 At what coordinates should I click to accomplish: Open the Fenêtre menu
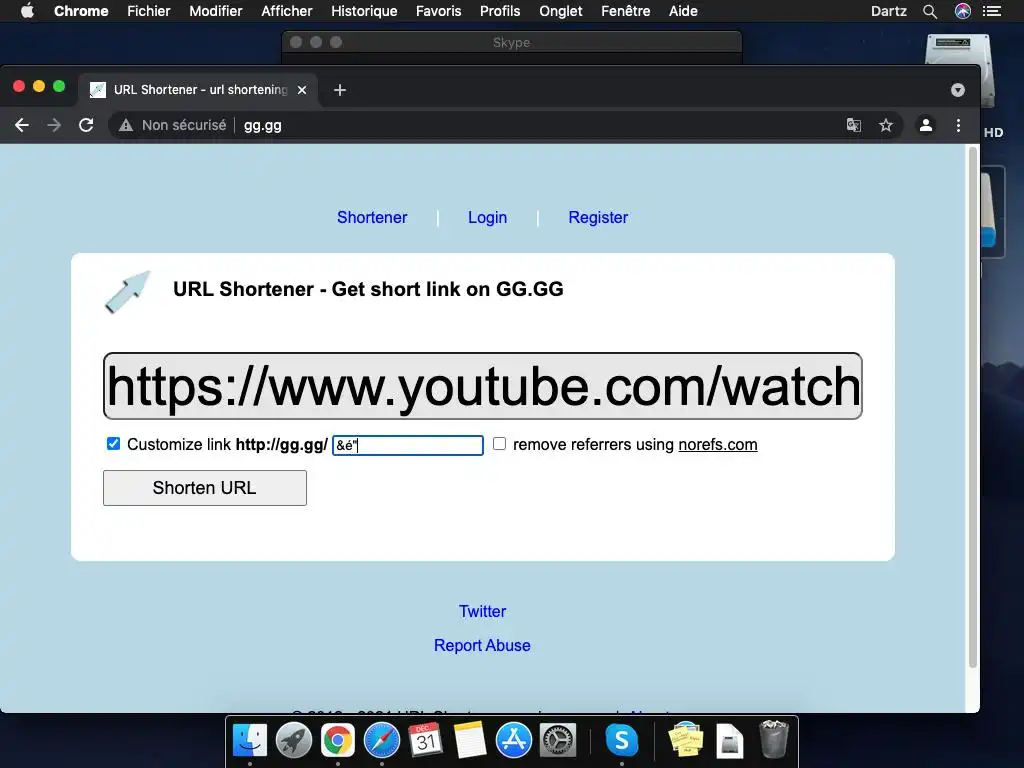click(x=625, y=11)
